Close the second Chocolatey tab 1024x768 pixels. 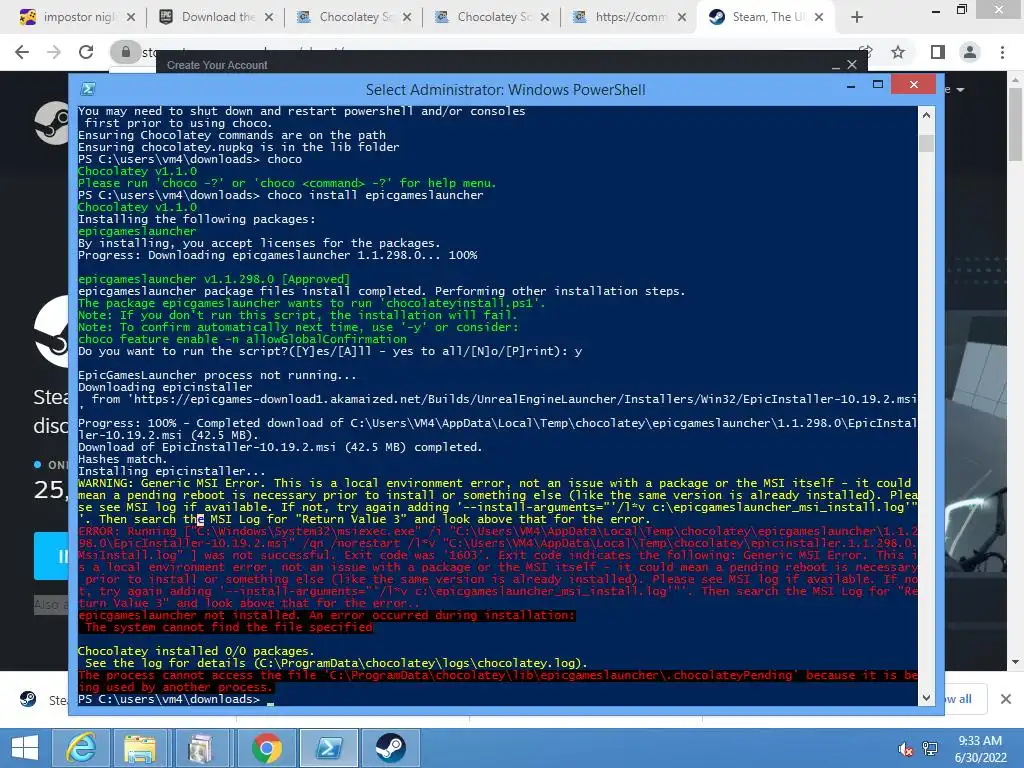coord(545,18)
